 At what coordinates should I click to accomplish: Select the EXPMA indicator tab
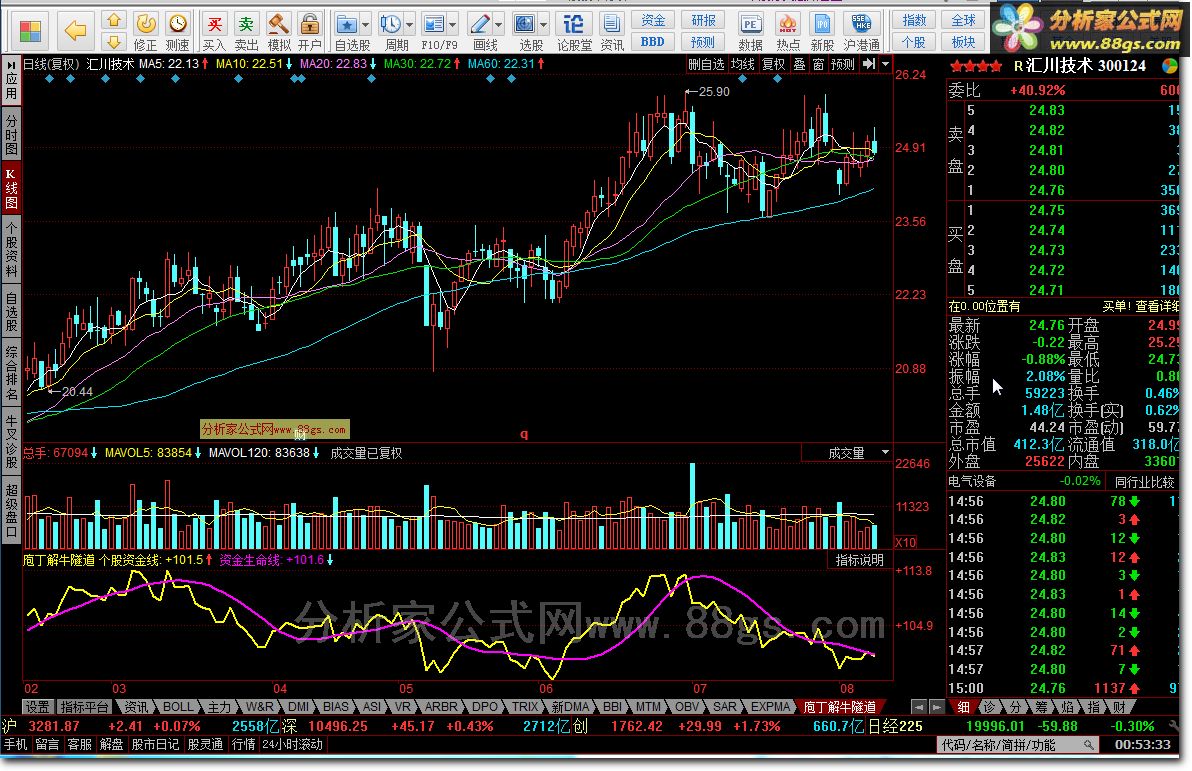point(771,707)
